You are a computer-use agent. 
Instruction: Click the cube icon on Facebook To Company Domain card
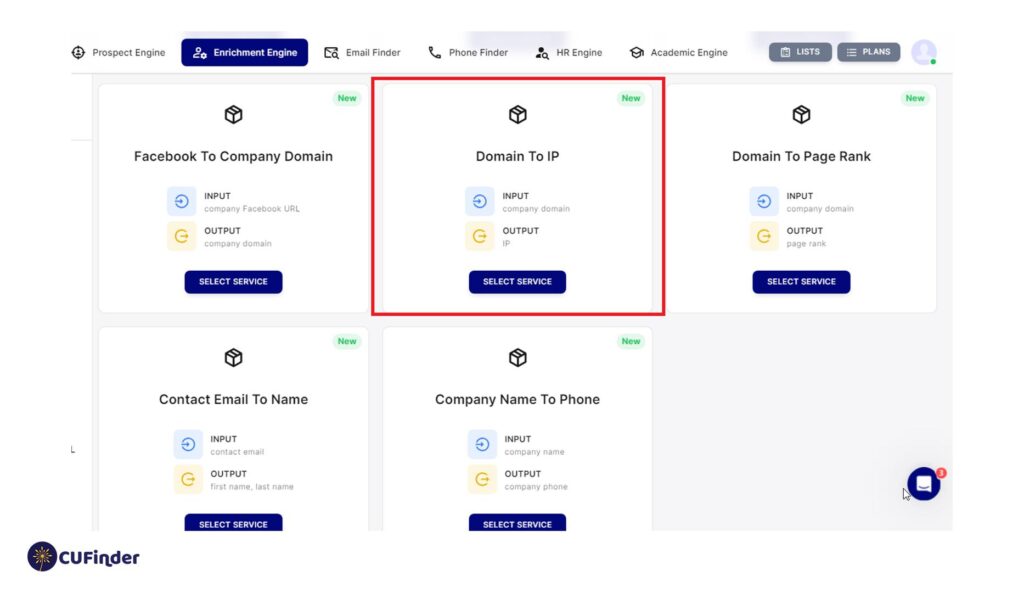click(x=233, y=115)
